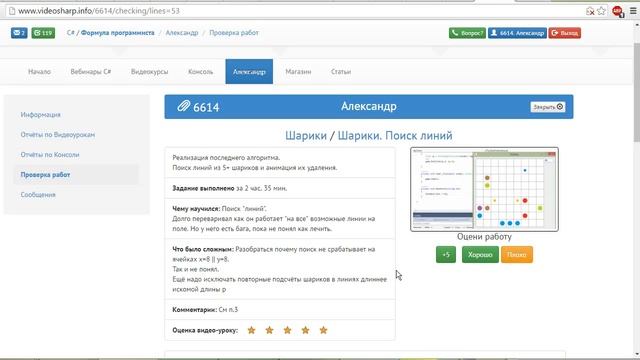640x360 pixels.
Task: Select the second rating star
Action: (x=269, y=330)
